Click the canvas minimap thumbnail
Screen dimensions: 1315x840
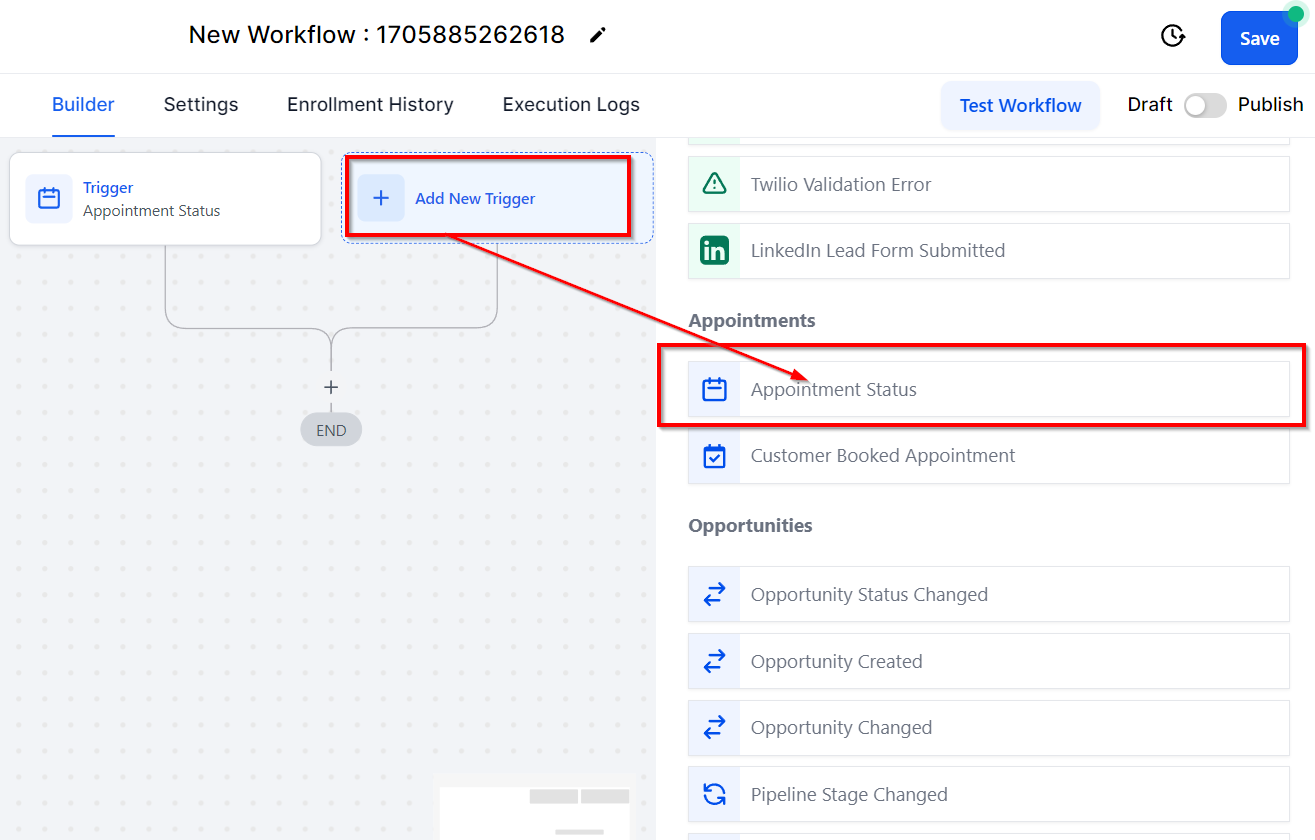pyautogui.click(x=535, y=813)
